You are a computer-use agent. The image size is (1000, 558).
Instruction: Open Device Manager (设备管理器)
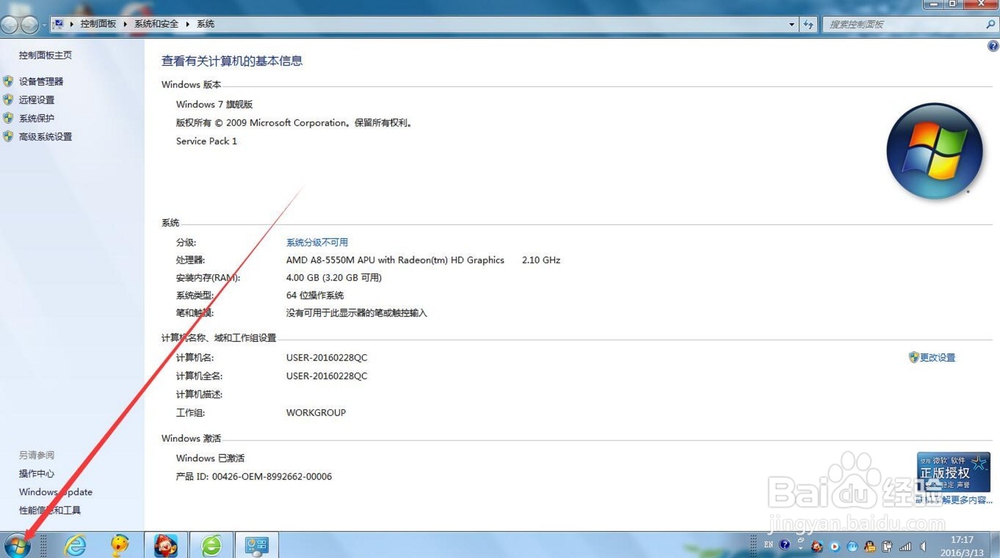click(41, 82)
